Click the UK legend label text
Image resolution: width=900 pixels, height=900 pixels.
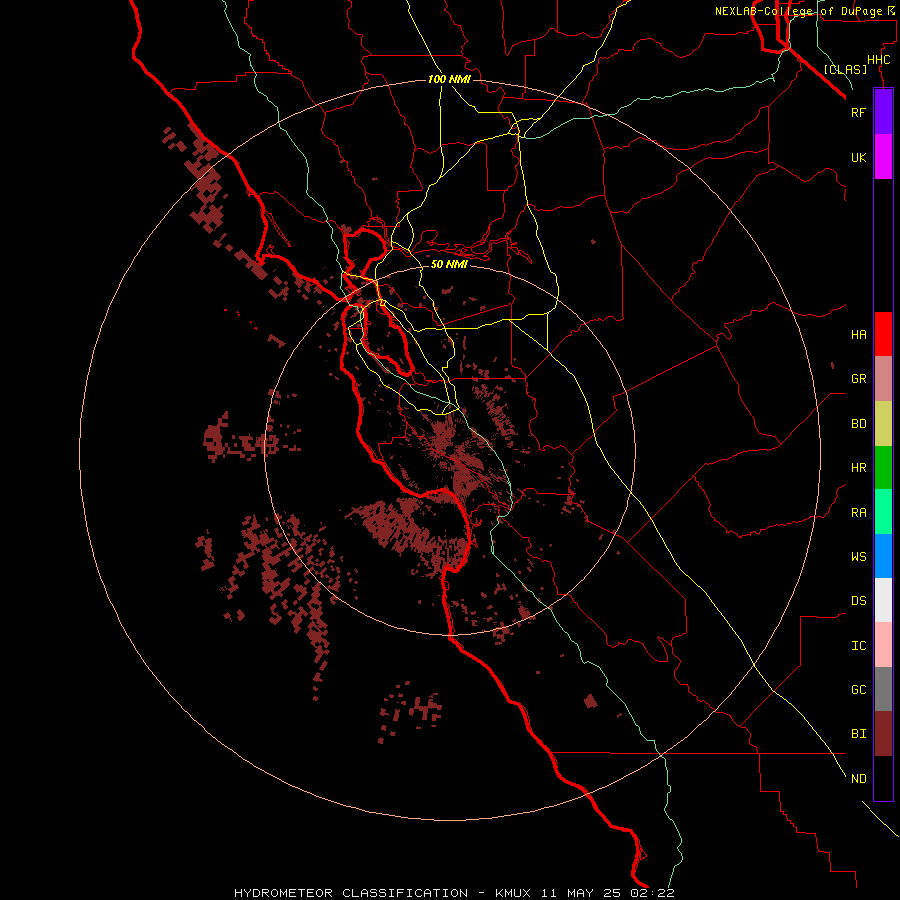[858, 157]
